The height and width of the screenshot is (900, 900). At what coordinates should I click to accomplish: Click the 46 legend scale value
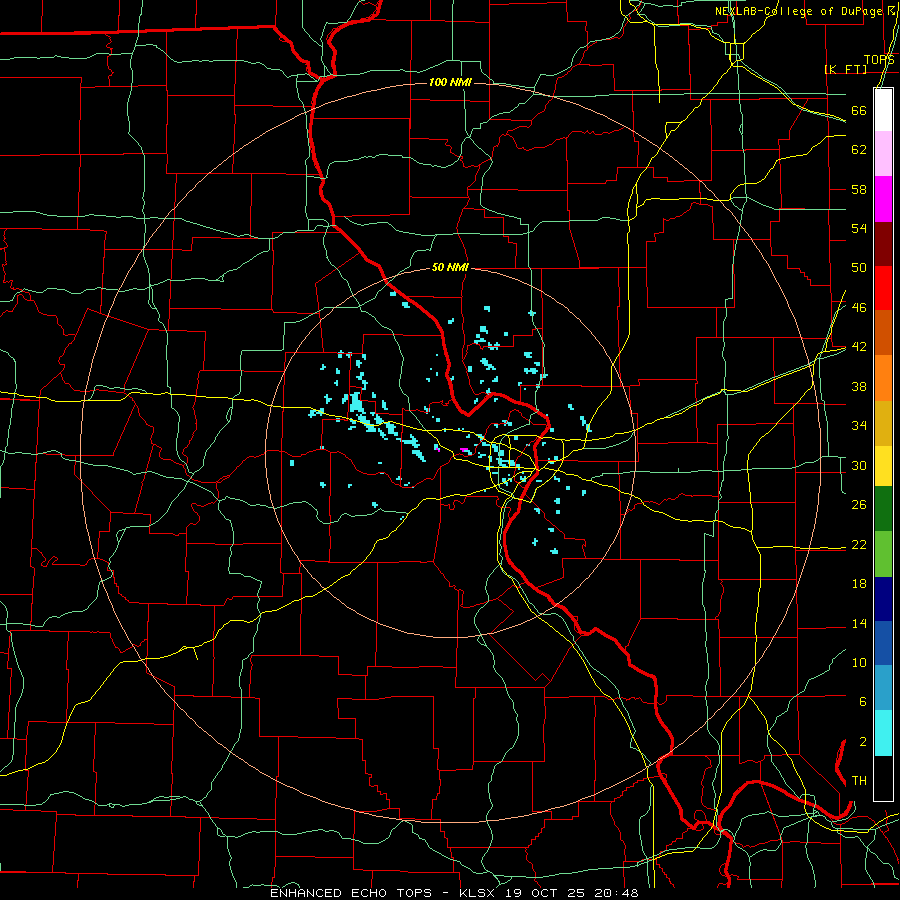pos(859,308)
